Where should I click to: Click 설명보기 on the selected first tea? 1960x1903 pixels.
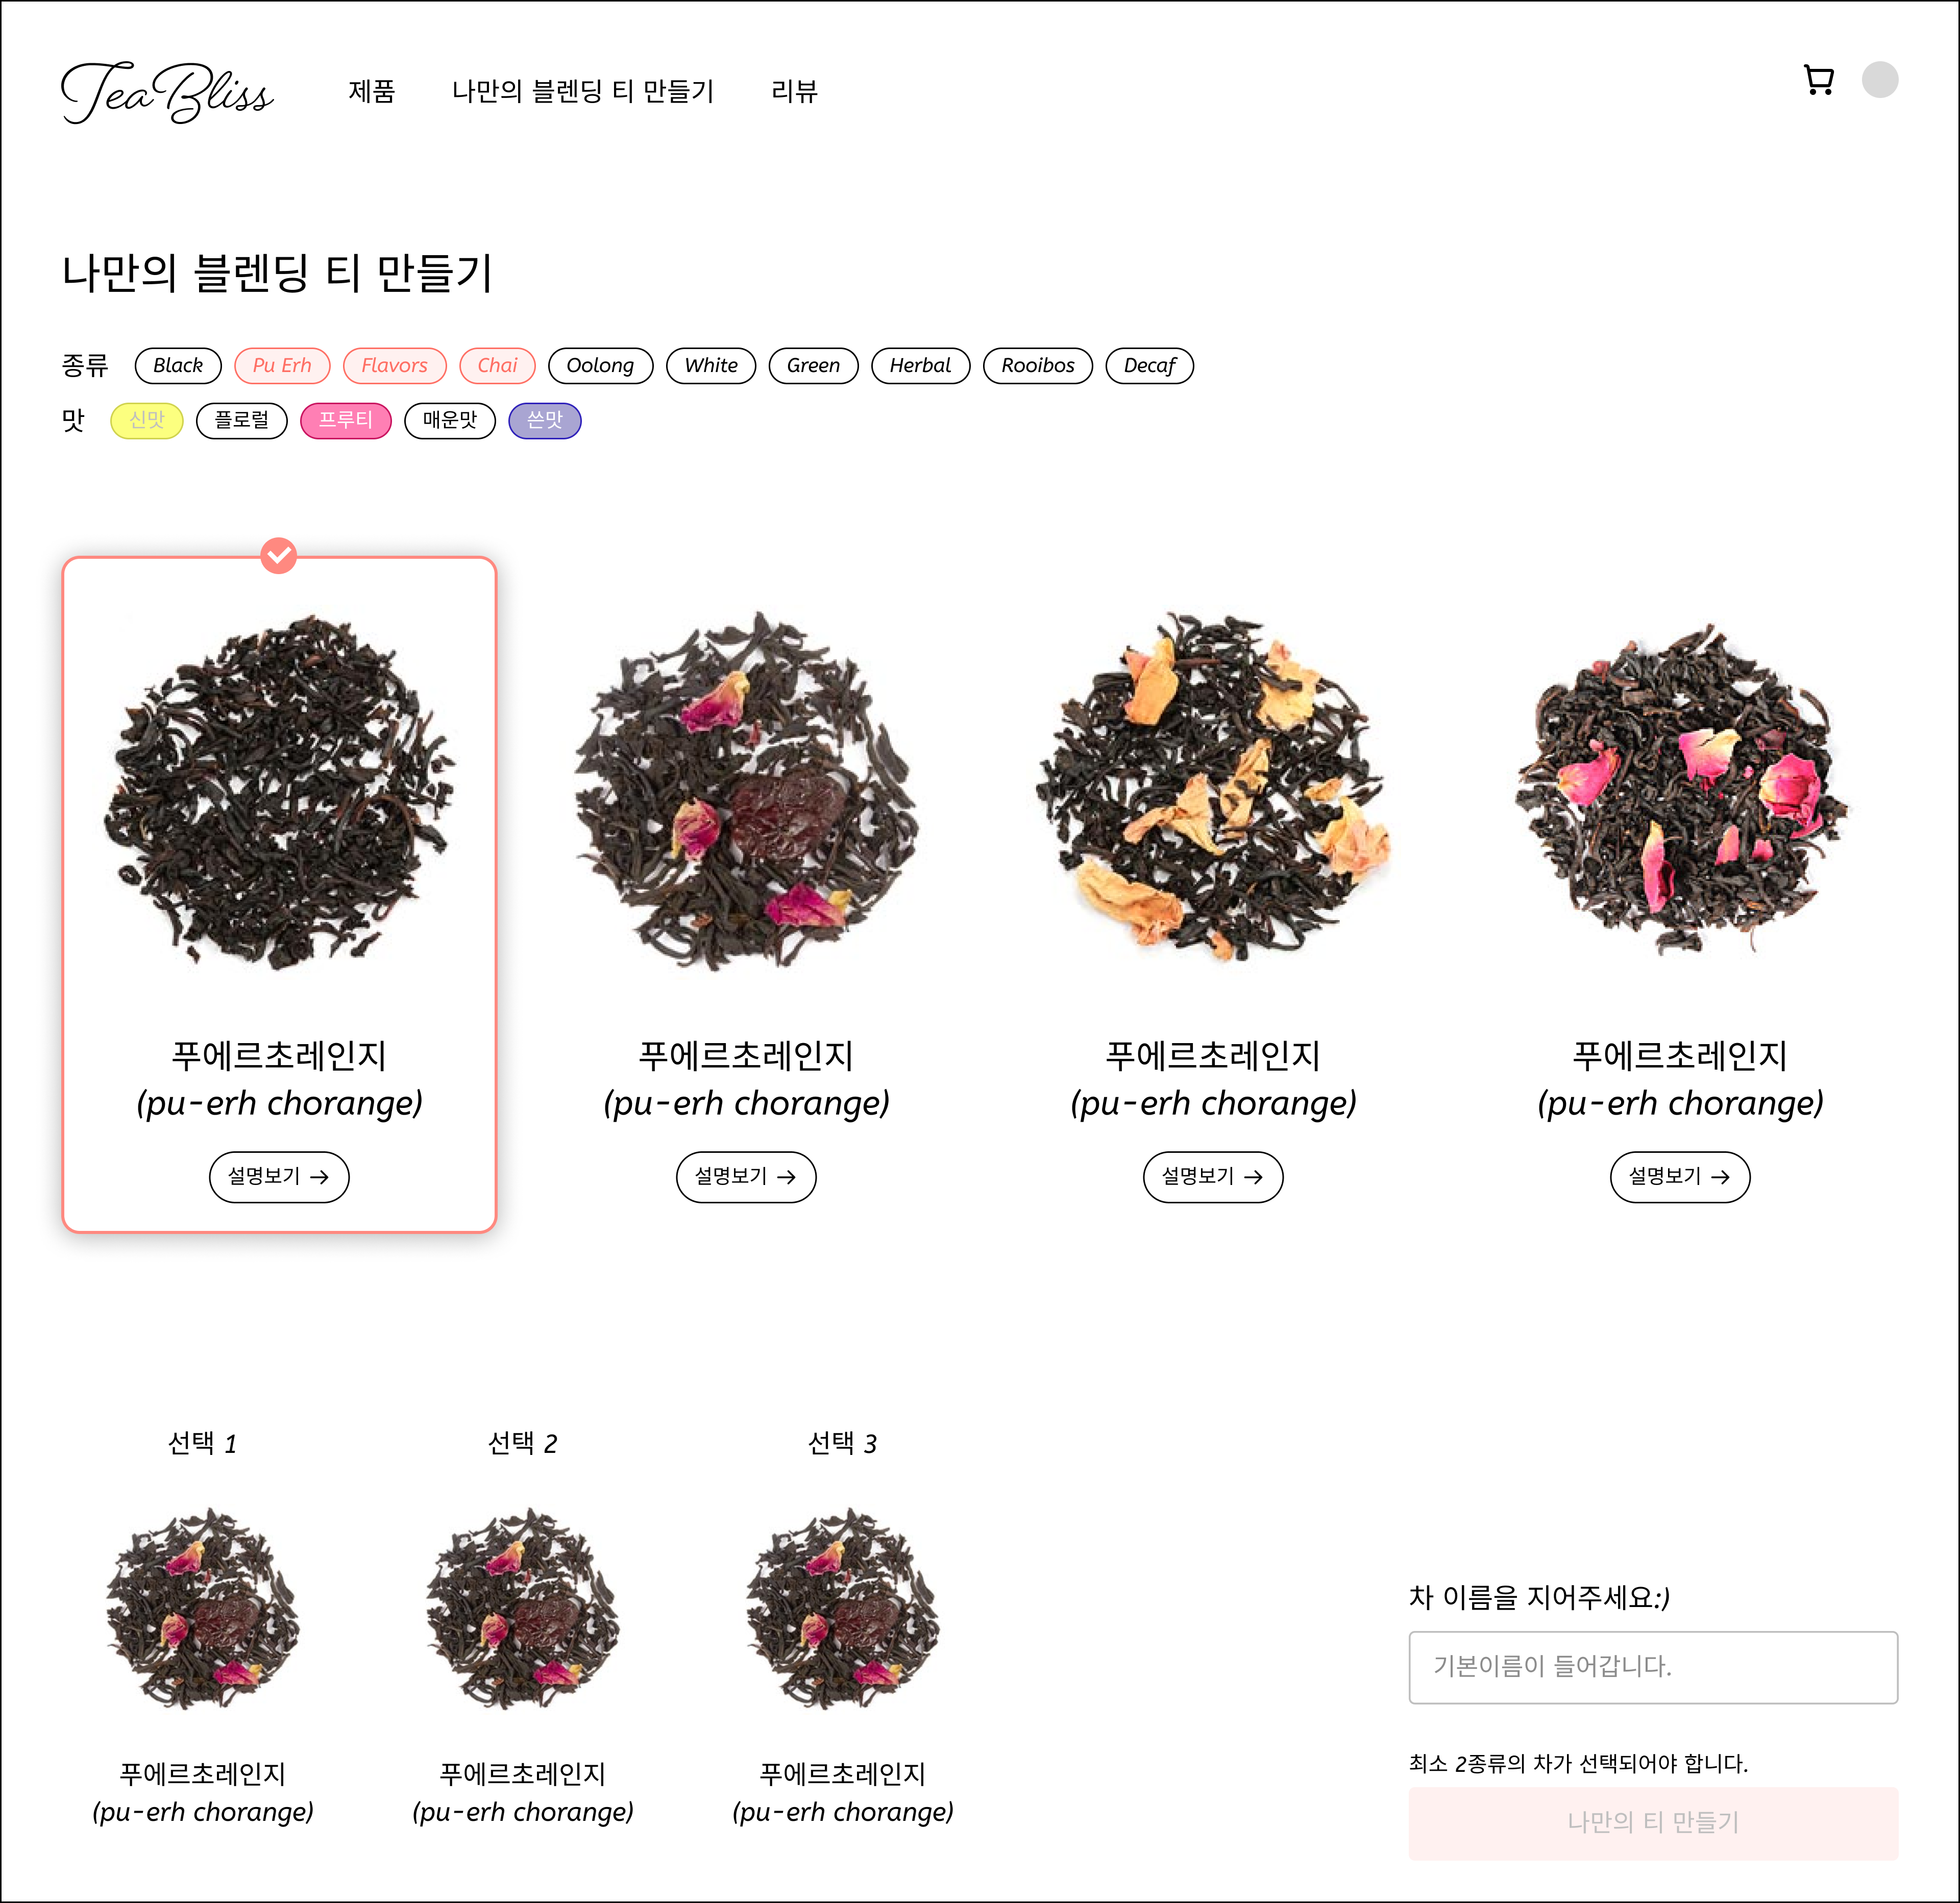pyautogui.click(x=279, y=1177)
